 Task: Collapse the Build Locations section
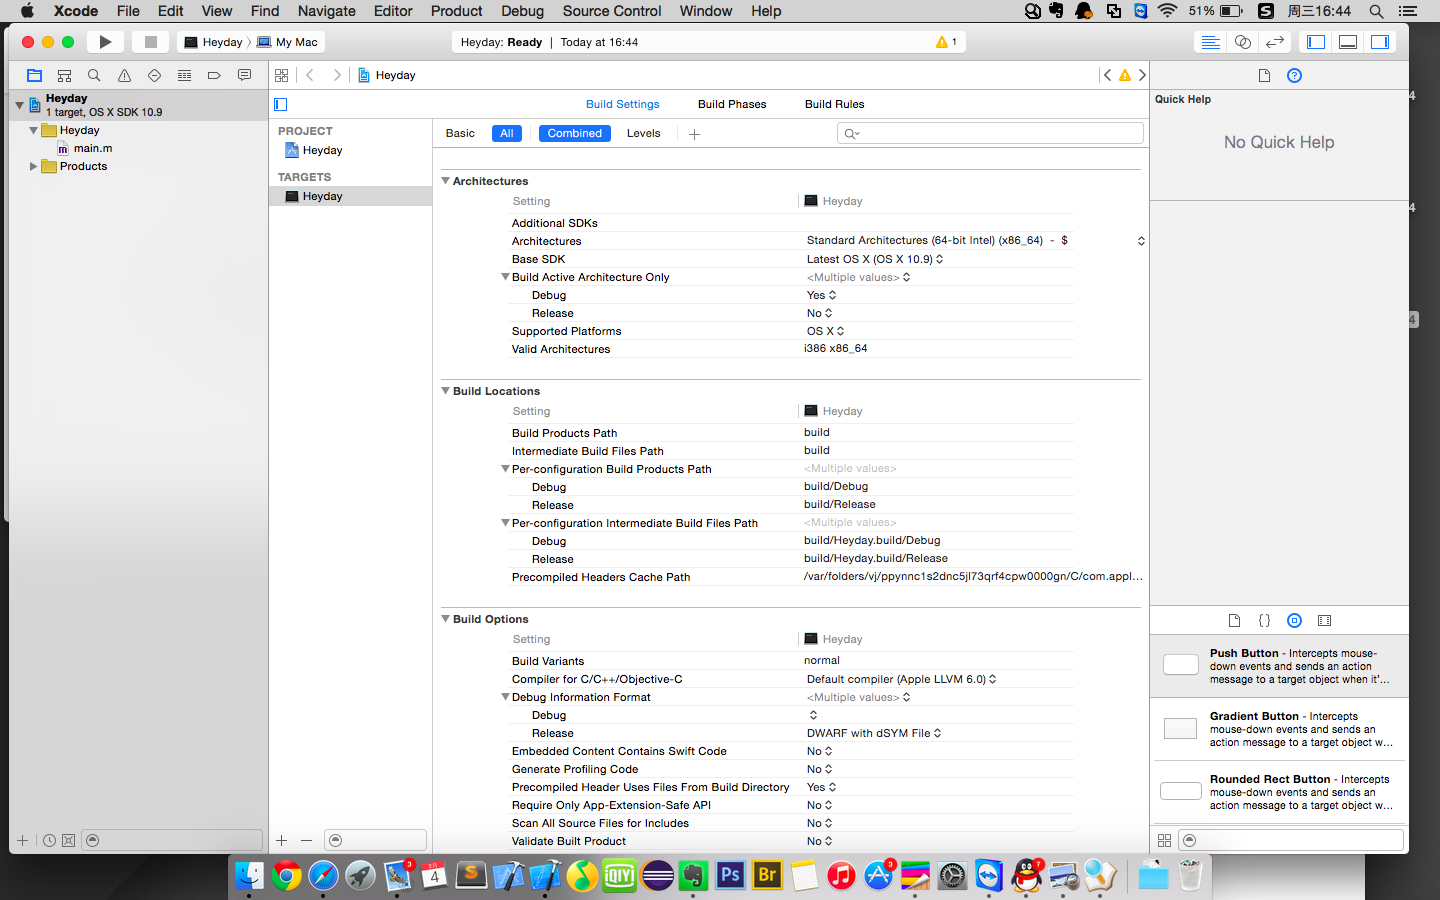click(x=446, y=391)
